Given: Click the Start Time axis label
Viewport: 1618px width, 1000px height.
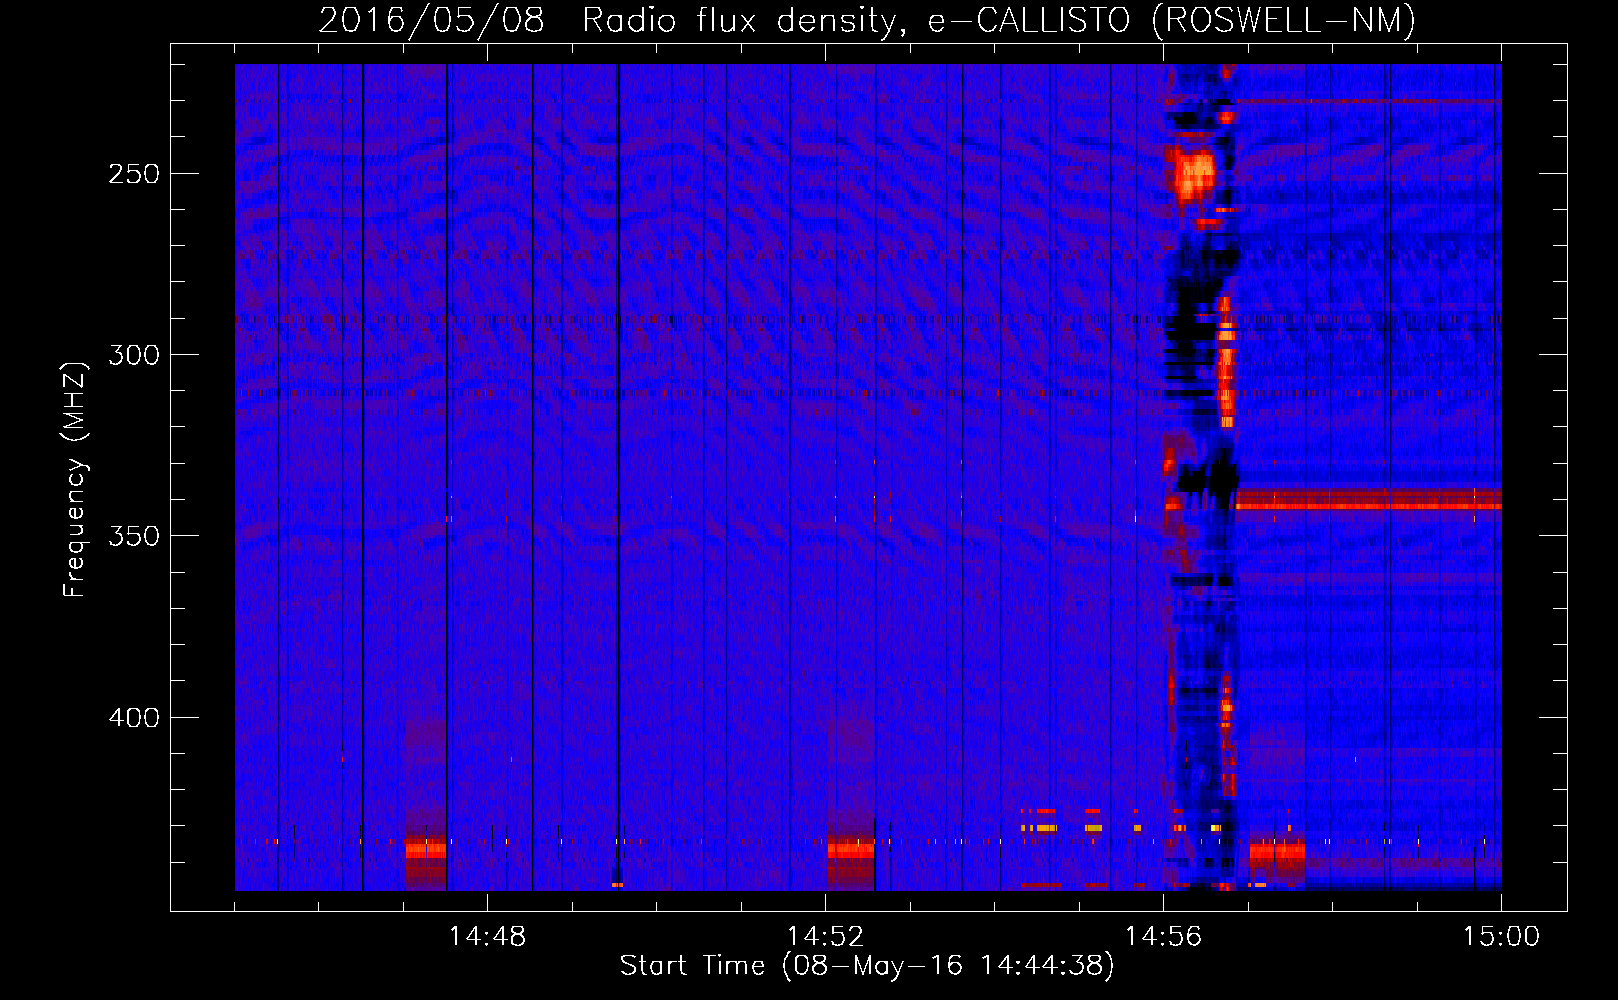Looking at the screenshot, I should coord(866,966).
